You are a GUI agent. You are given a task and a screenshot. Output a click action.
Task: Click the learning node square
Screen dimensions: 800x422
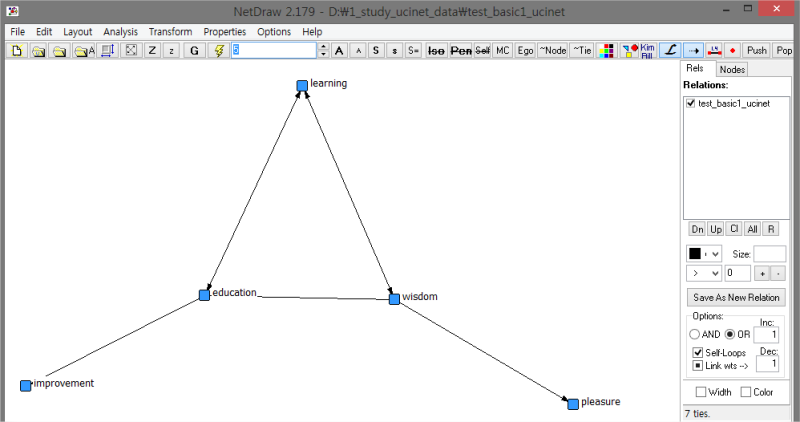tap(302, 86)
